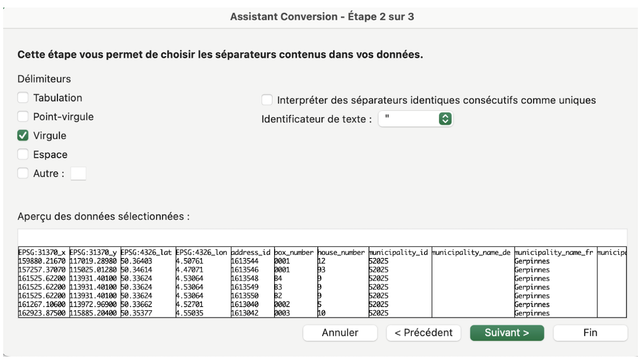Tick the Autre delimiter checkbox
Viewport: 640px width, 361px height.
[23, 173]
